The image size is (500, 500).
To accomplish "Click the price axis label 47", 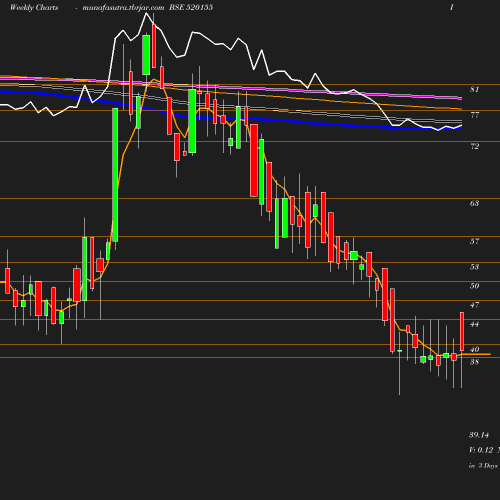I will click(x=475, y=305).
